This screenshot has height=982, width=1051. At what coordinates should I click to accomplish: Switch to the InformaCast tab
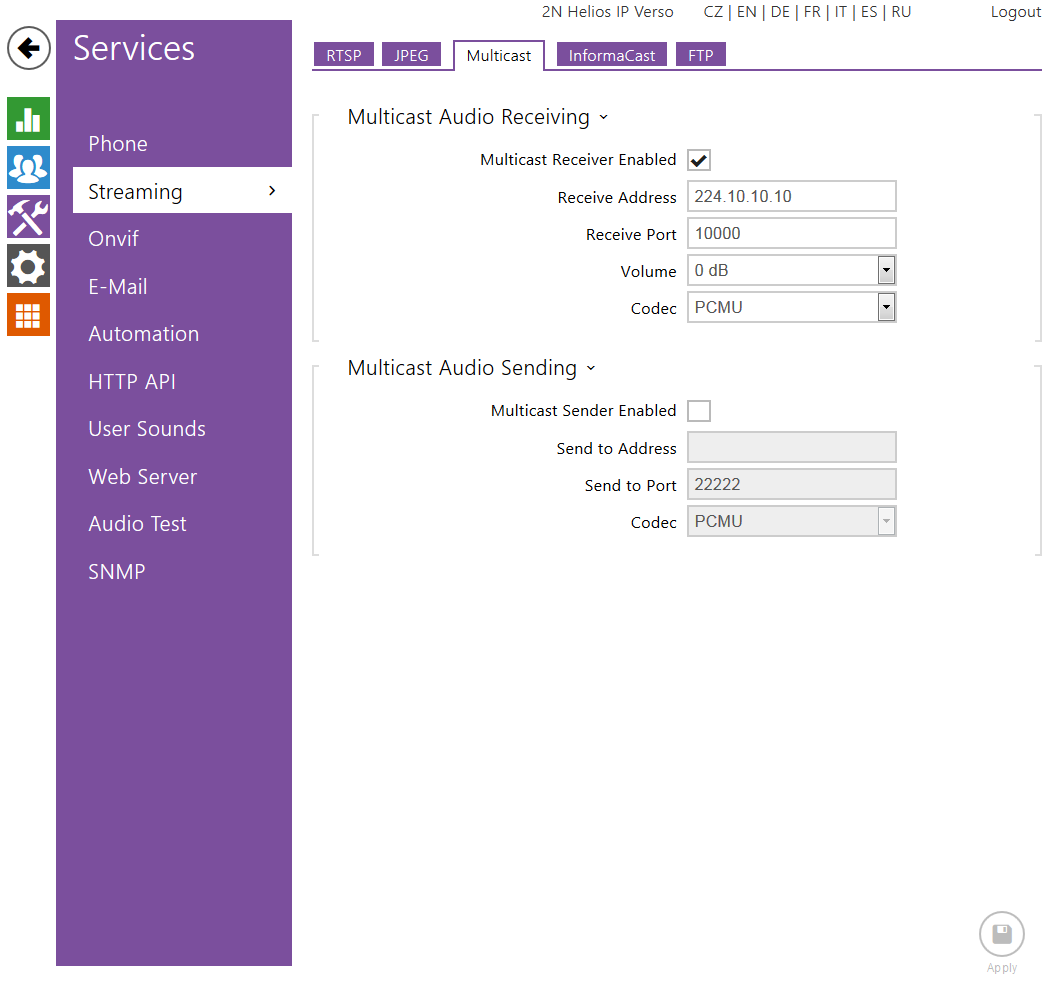click(x=611, y=55)
